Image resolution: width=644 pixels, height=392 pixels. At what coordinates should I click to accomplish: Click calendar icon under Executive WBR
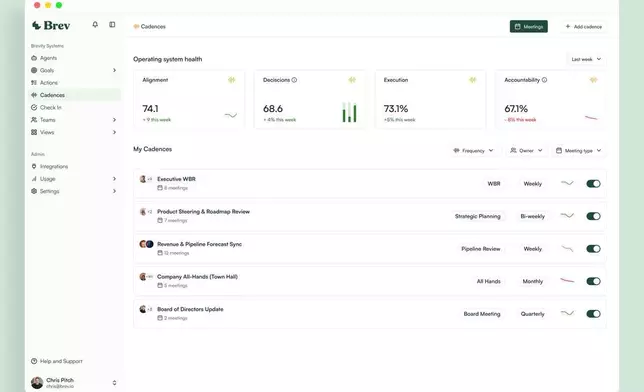pos(160,188)
